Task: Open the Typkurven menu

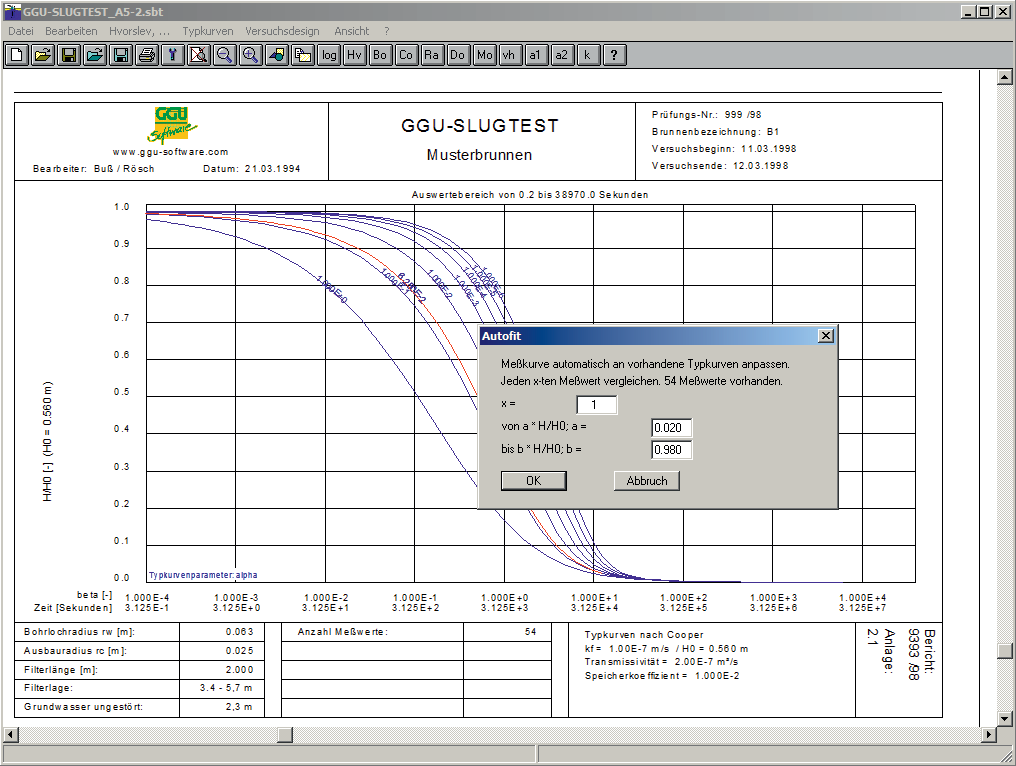Action: point(207,31)
